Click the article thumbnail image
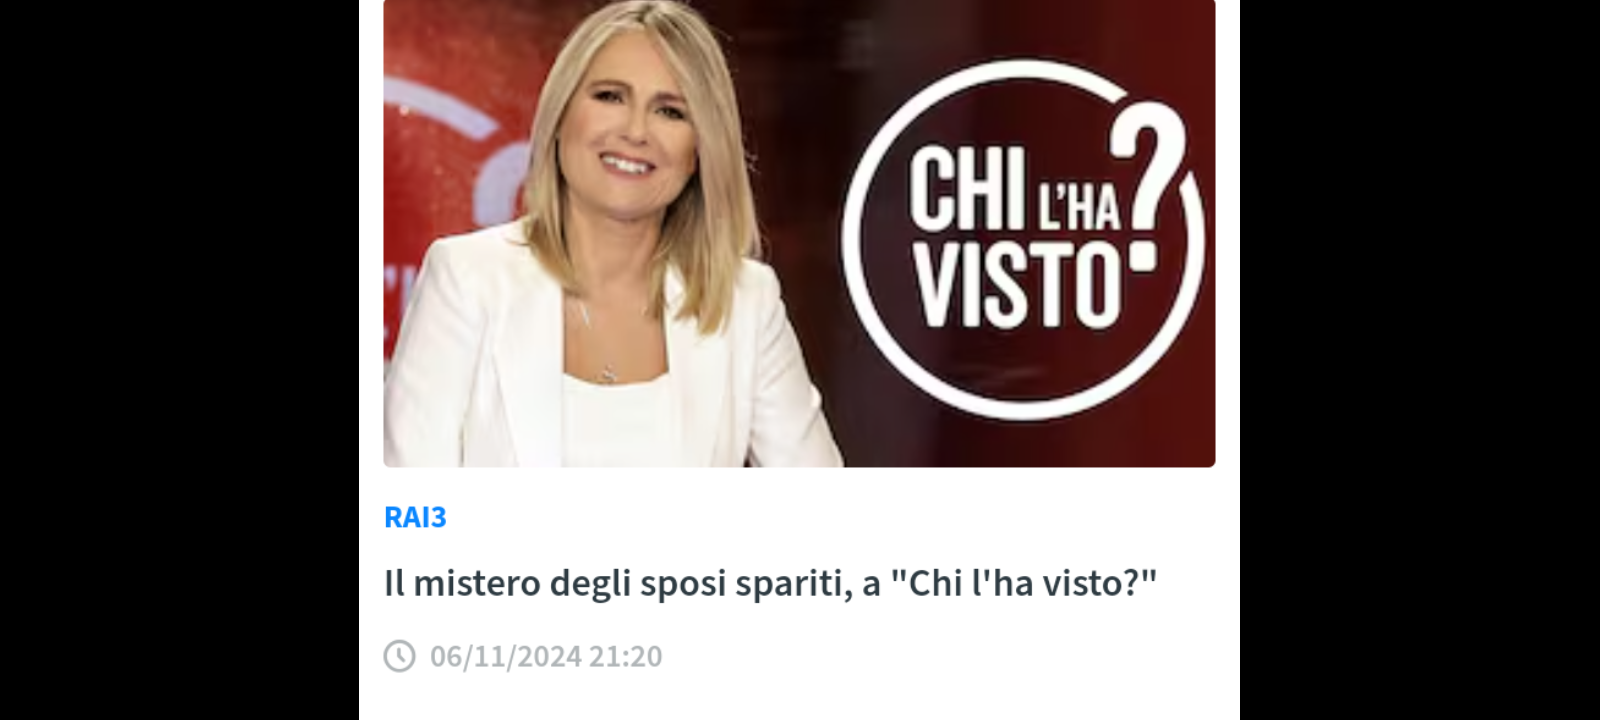 (799, 233)
